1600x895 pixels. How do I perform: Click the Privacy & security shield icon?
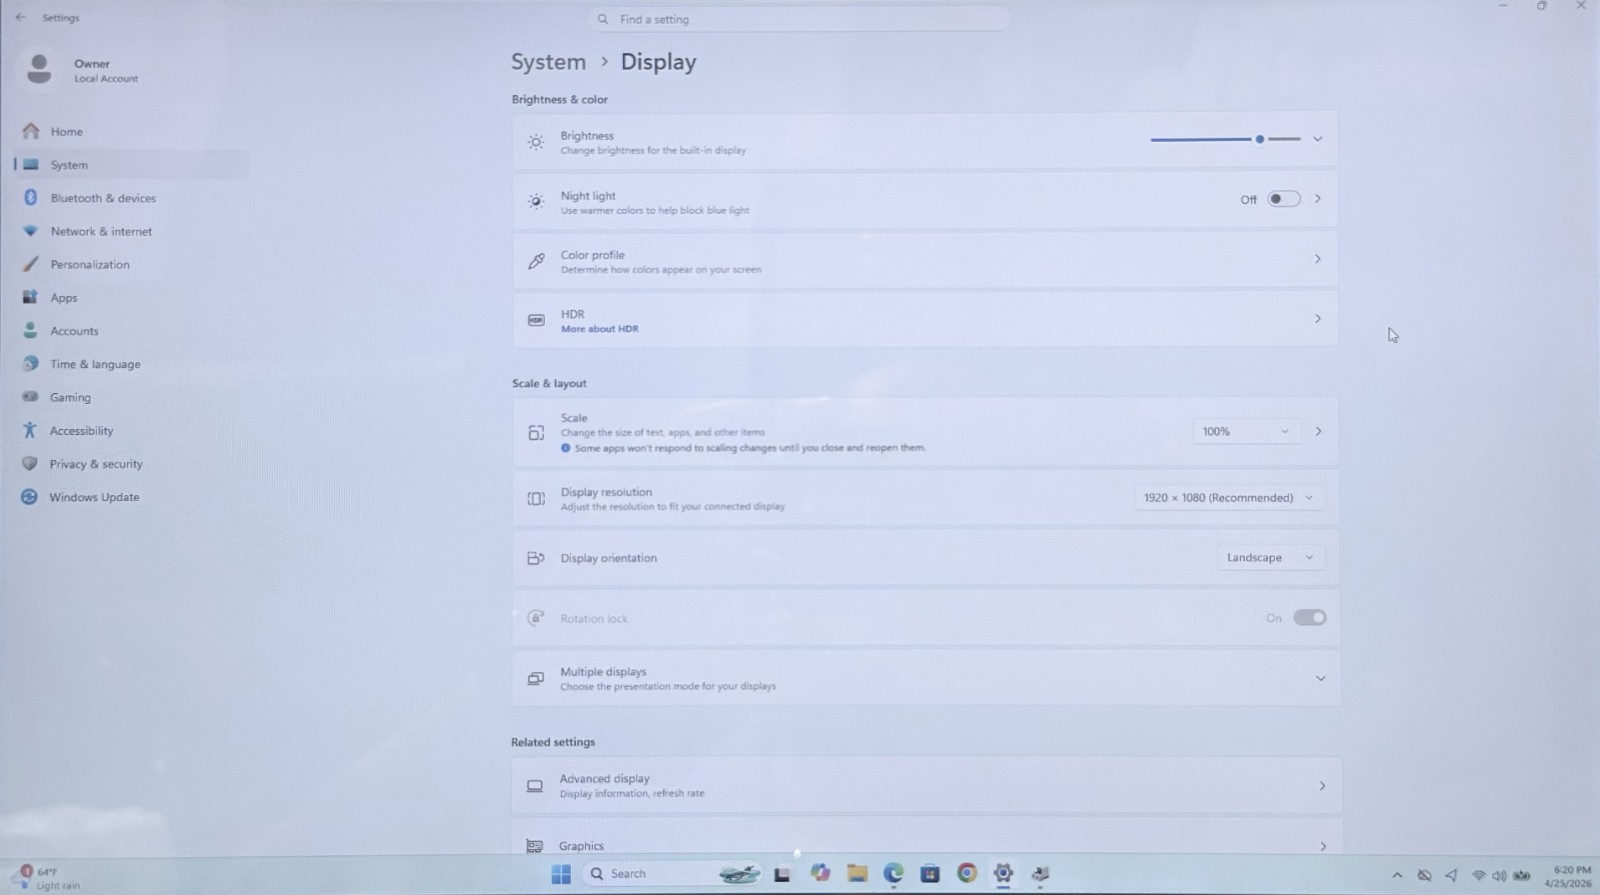[x=30, y=464]
